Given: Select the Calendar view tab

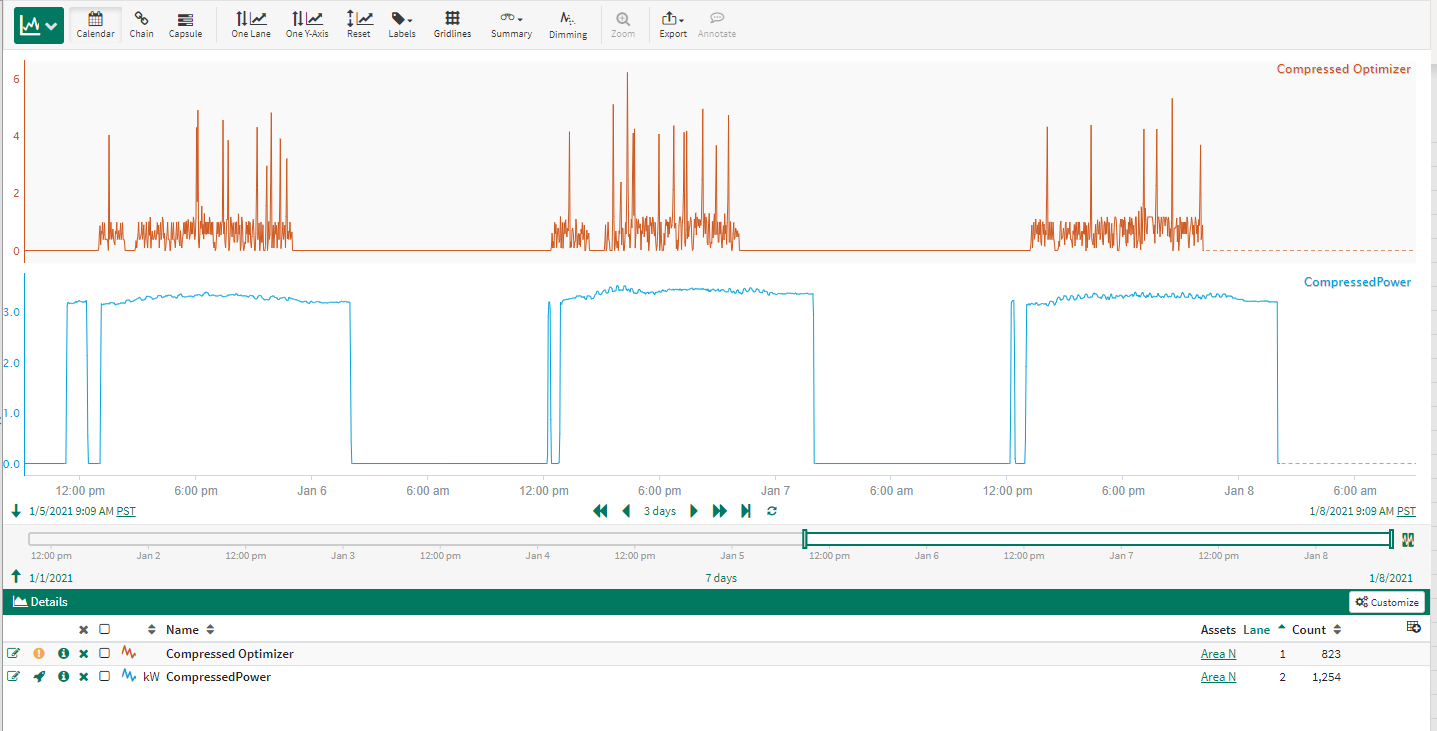Looking at the screenshot, I should tap(96, 25).
